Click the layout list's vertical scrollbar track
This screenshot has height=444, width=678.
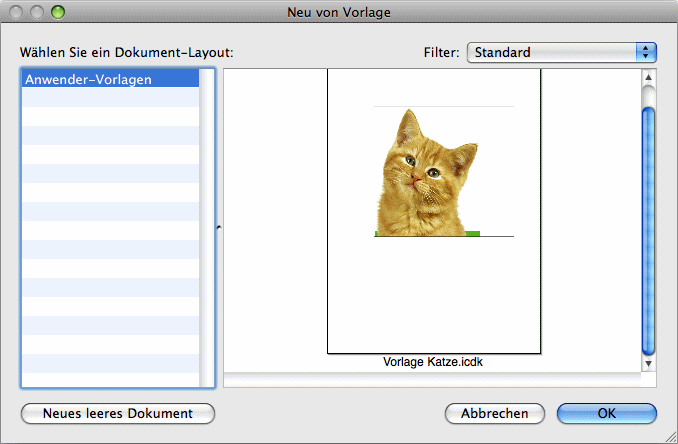pyautogui.click(x=207, y=230)
